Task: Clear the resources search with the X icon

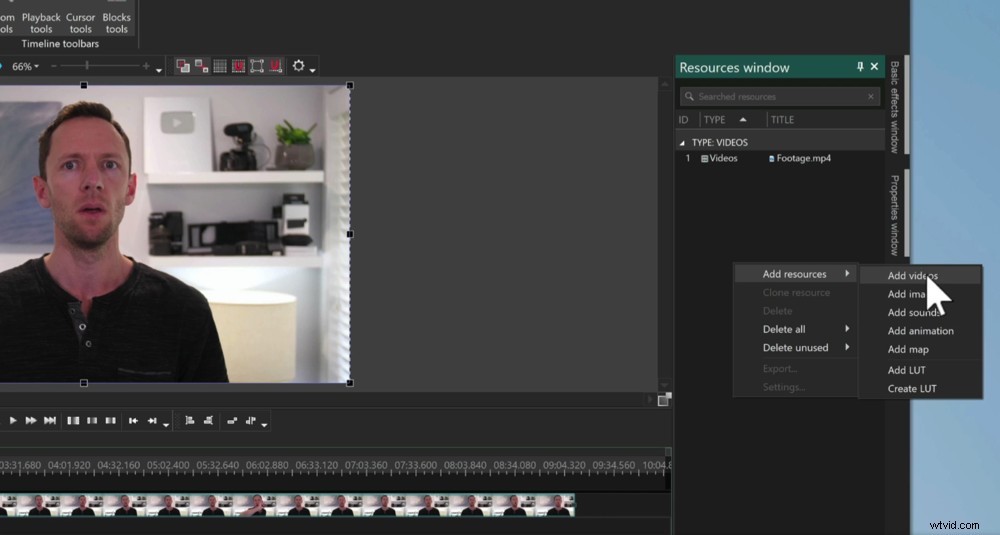Action: click(x=871, y=97)
